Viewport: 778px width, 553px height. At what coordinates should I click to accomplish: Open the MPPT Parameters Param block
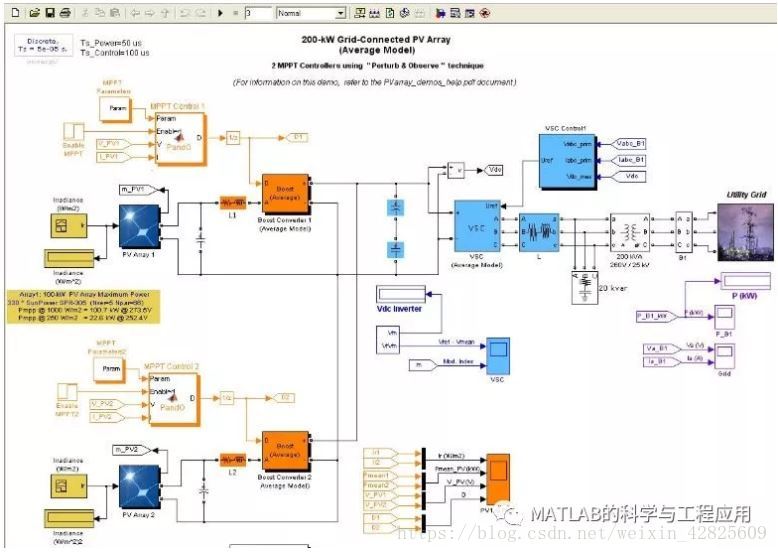click(x=116, y=109)
